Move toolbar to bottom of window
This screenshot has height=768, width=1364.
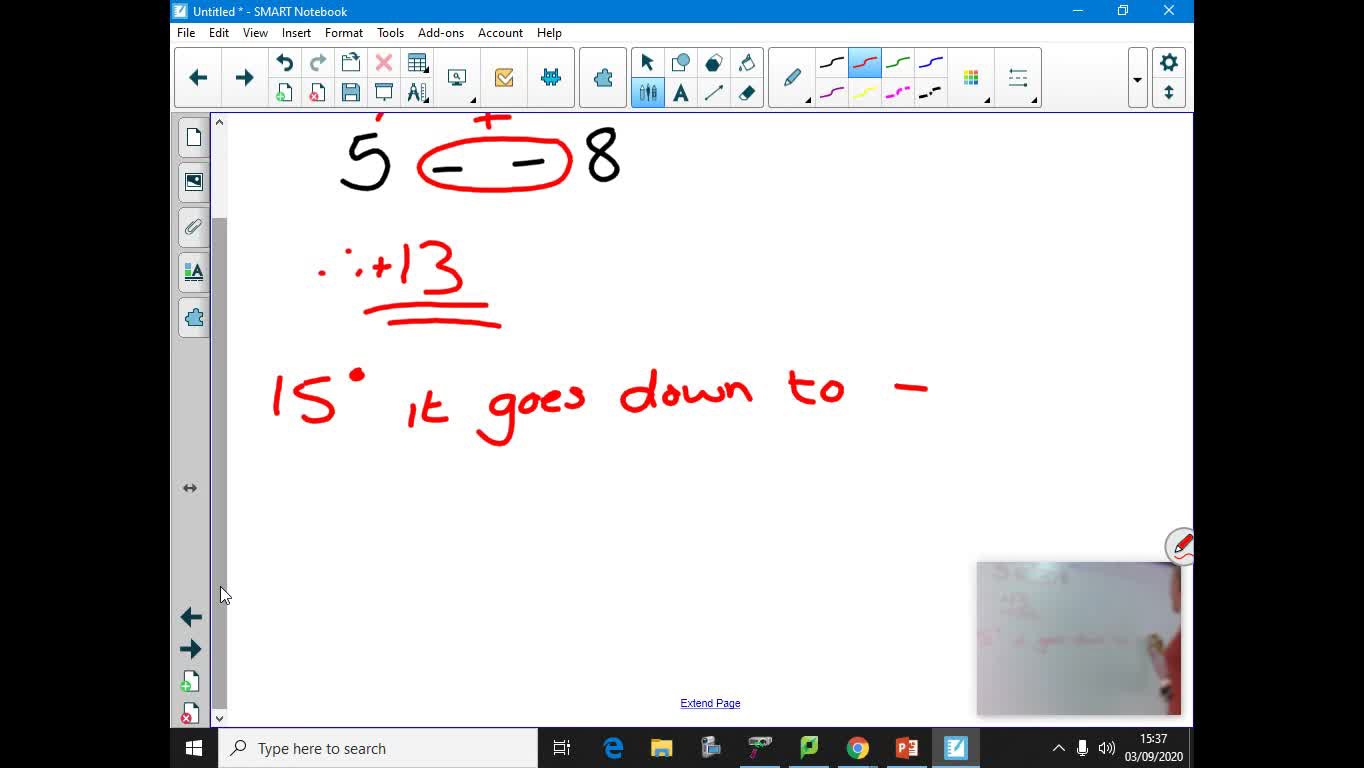click(x=1168, y=93)
